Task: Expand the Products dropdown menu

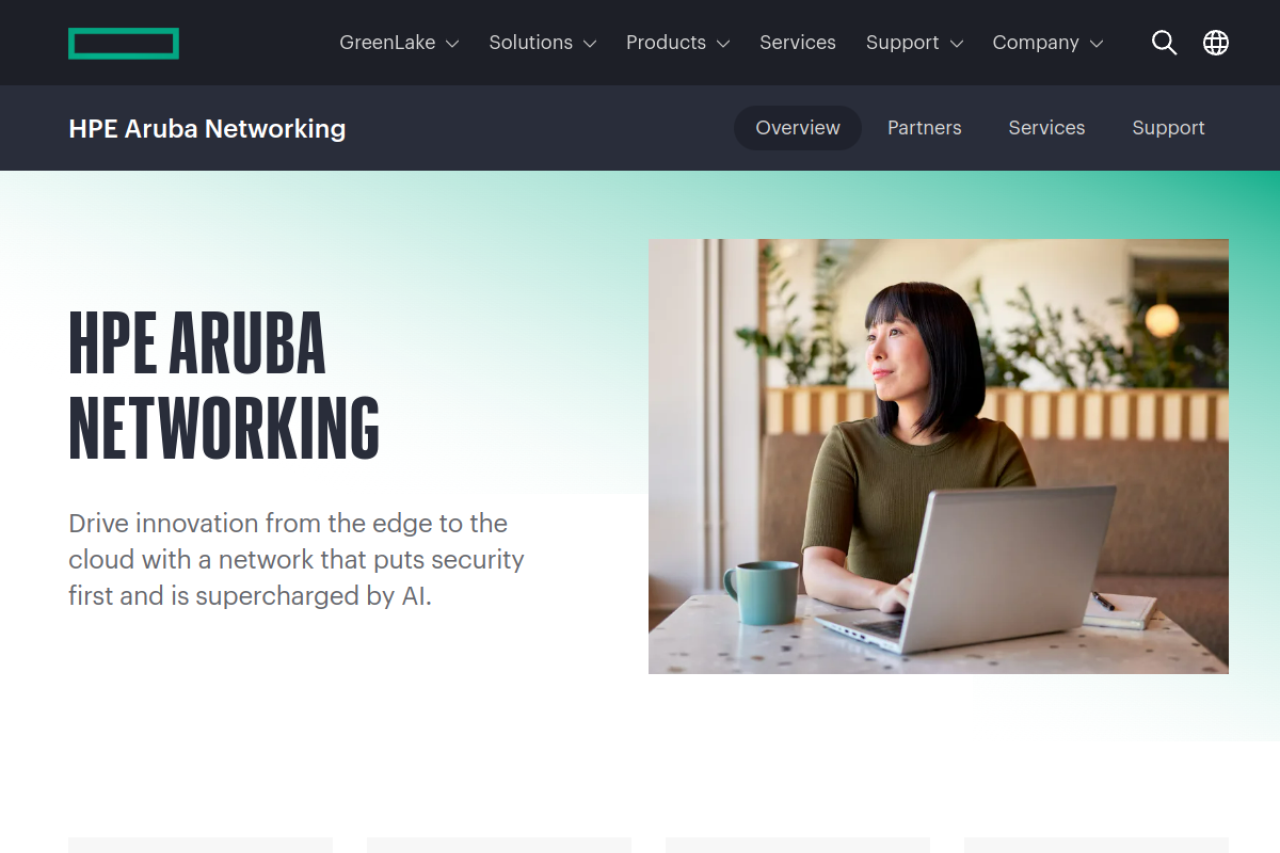Action: pyautogui.click(x=678, y=43)
